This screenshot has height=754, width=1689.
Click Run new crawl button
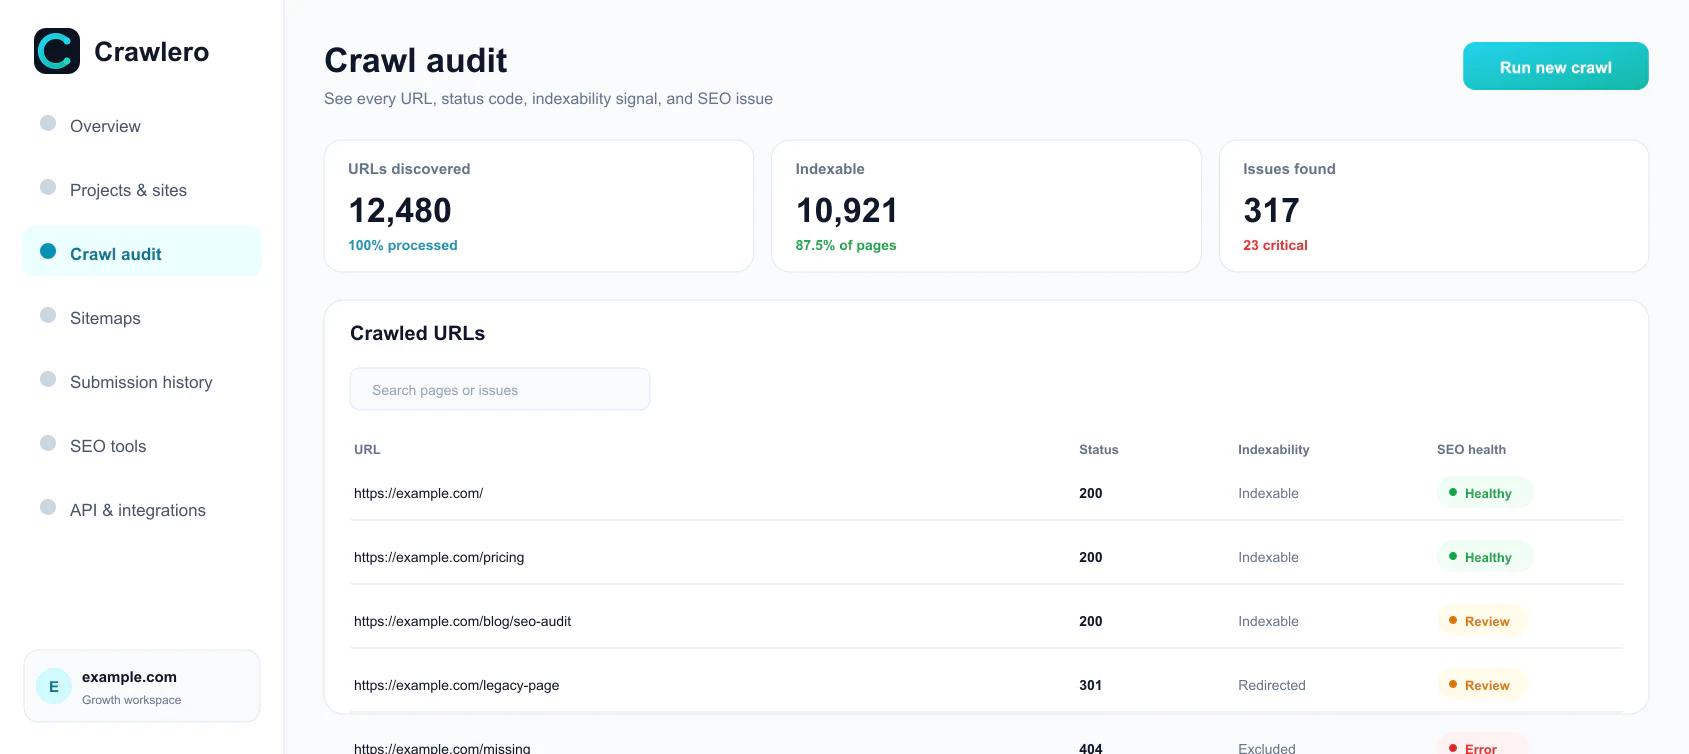point(1555,66)
